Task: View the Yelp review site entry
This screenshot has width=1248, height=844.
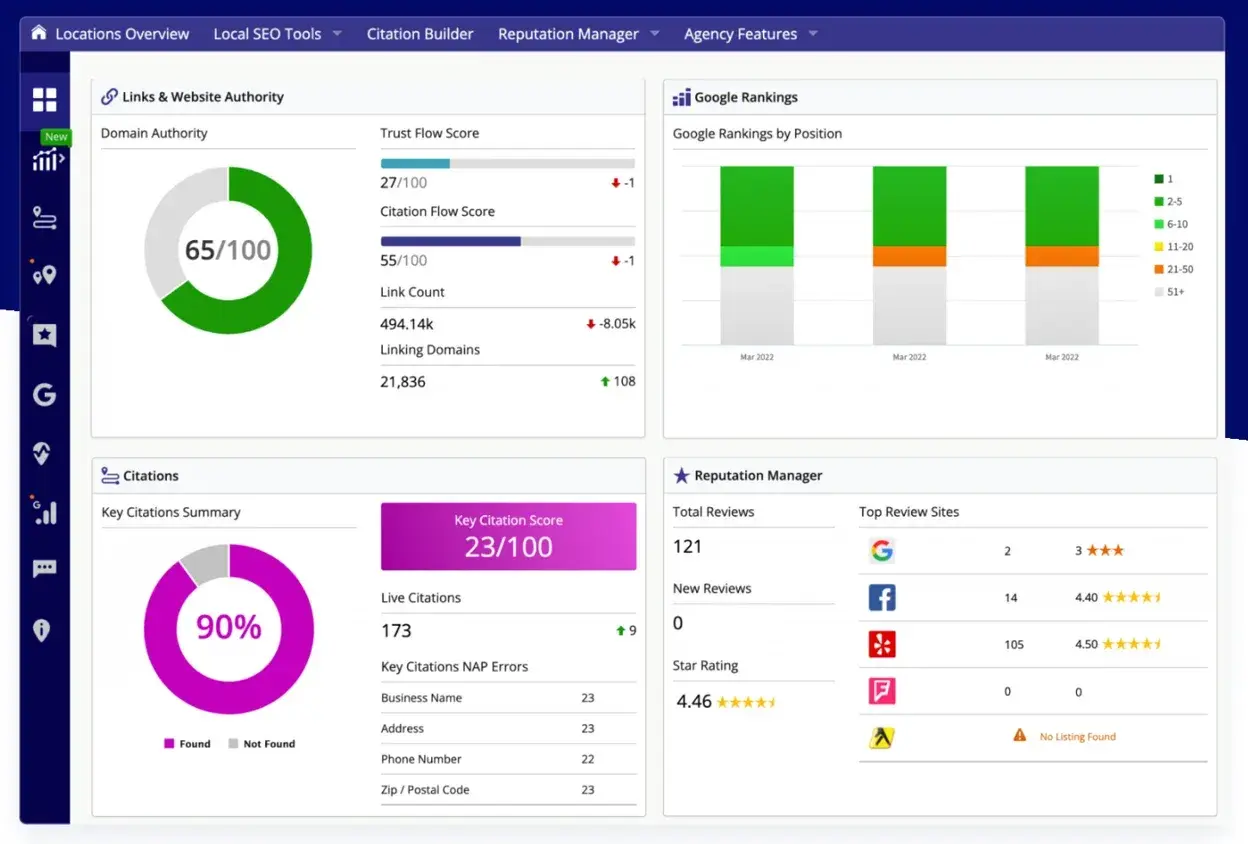Action: coord(883,645)
